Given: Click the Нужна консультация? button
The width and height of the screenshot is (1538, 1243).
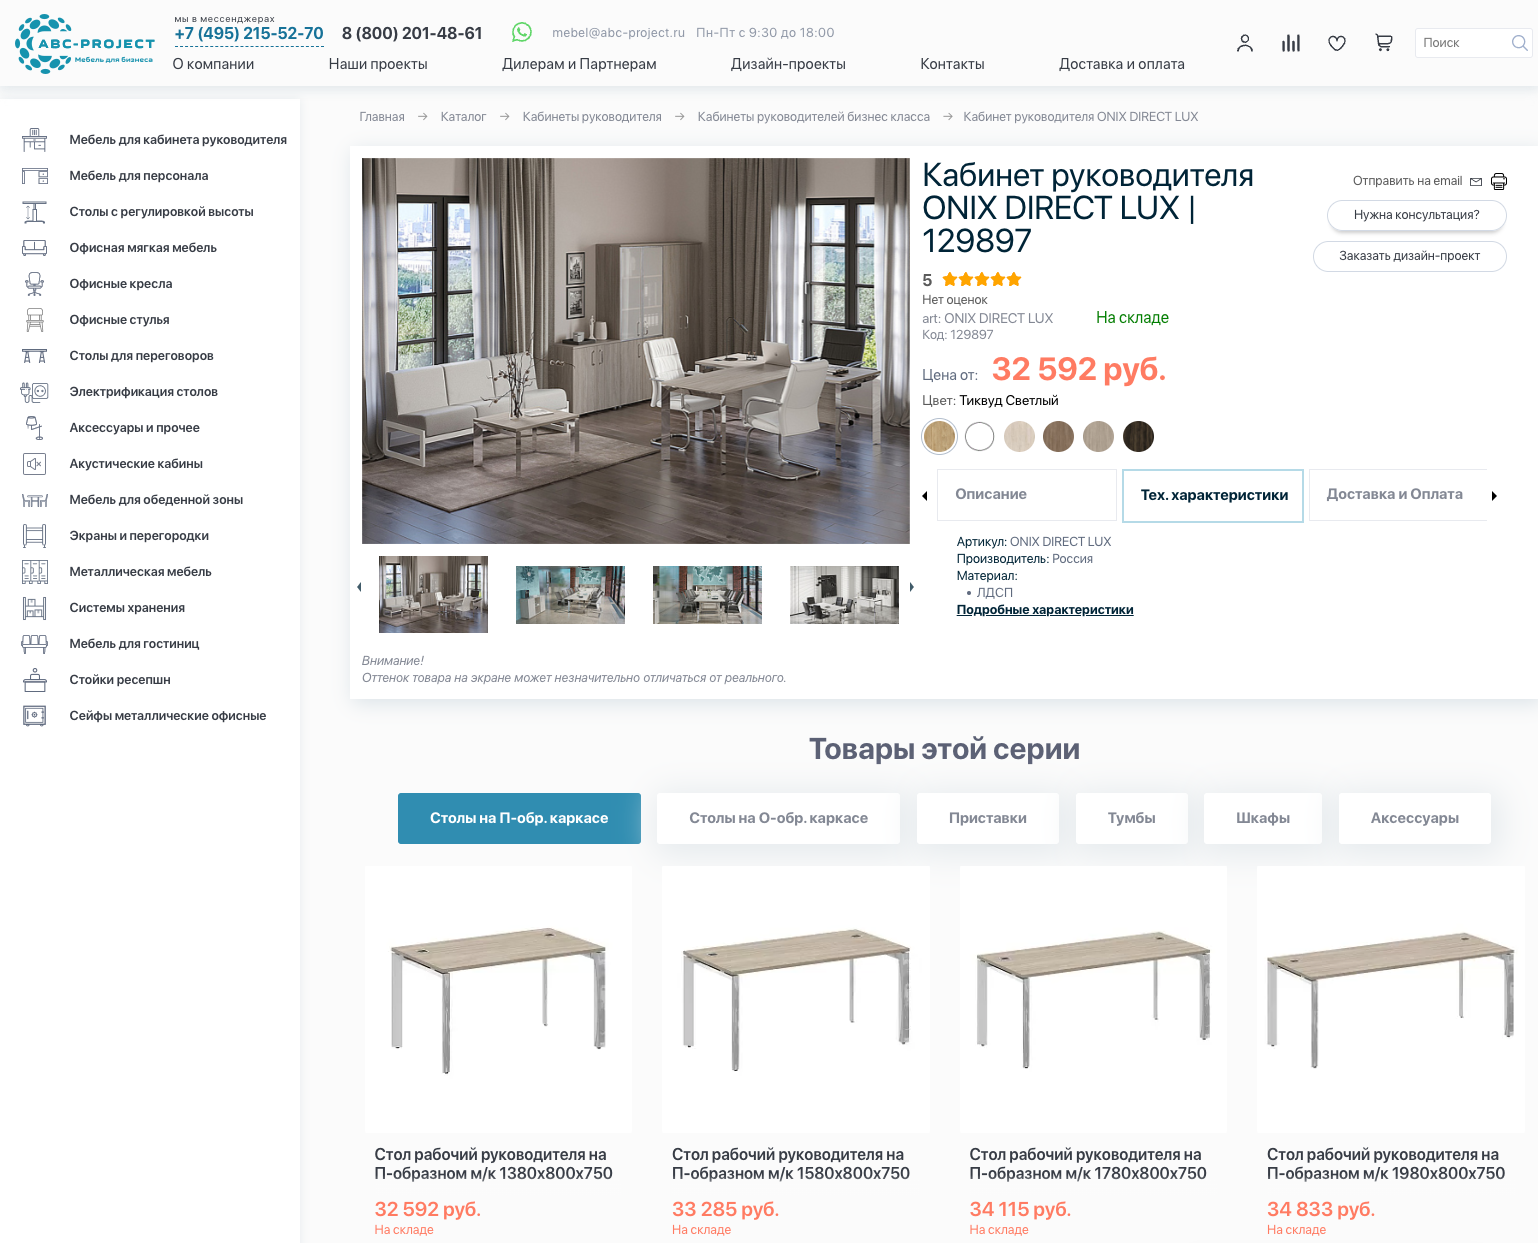Looking at the screenshot, I should tap(1416, 215).
